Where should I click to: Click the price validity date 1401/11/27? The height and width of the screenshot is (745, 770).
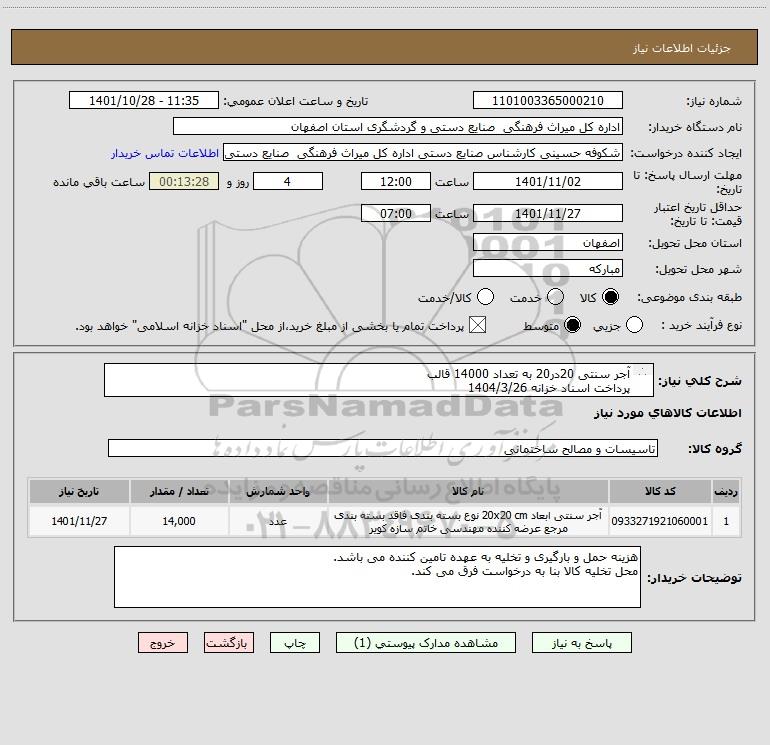point(548,213)
